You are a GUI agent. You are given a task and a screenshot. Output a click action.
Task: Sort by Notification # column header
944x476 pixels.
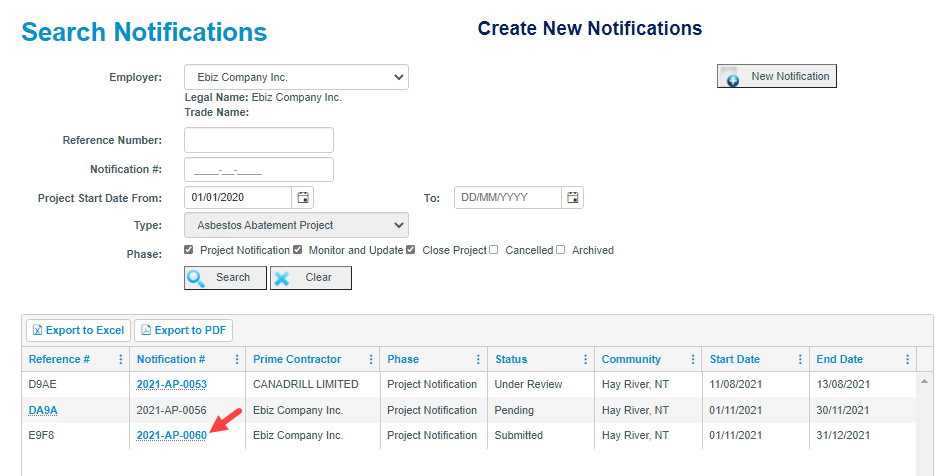[171, 359]
